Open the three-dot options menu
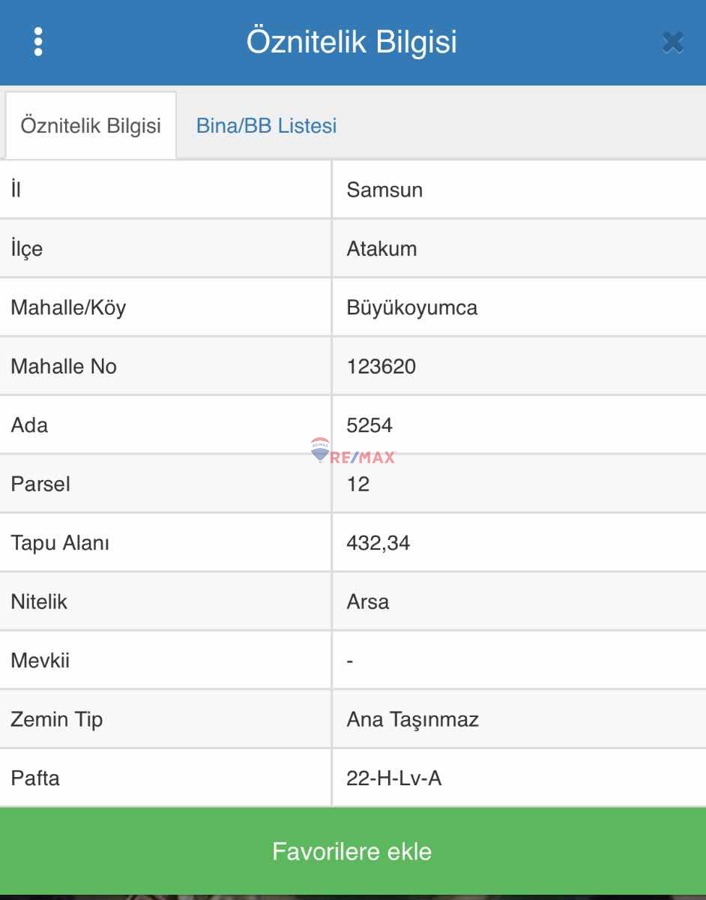This screenshot has width=706, height=900. coord(38,41)
